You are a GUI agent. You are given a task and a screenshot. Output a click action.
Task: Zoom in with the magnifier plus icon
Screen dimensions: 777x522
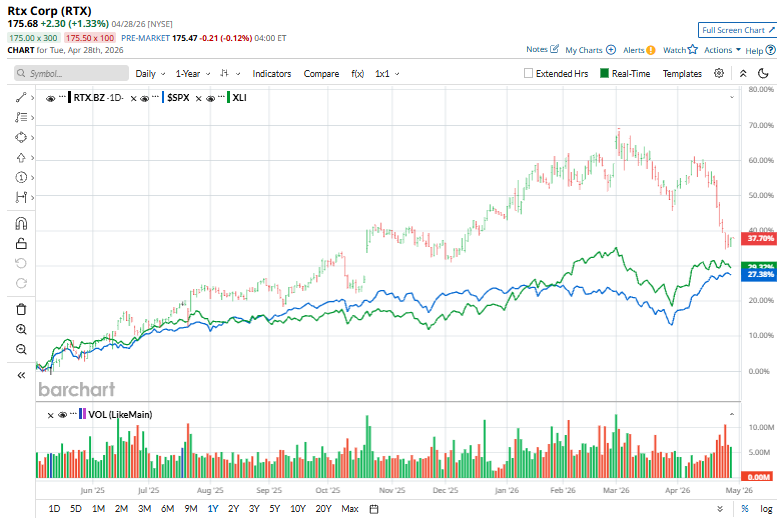coord(21,329)
